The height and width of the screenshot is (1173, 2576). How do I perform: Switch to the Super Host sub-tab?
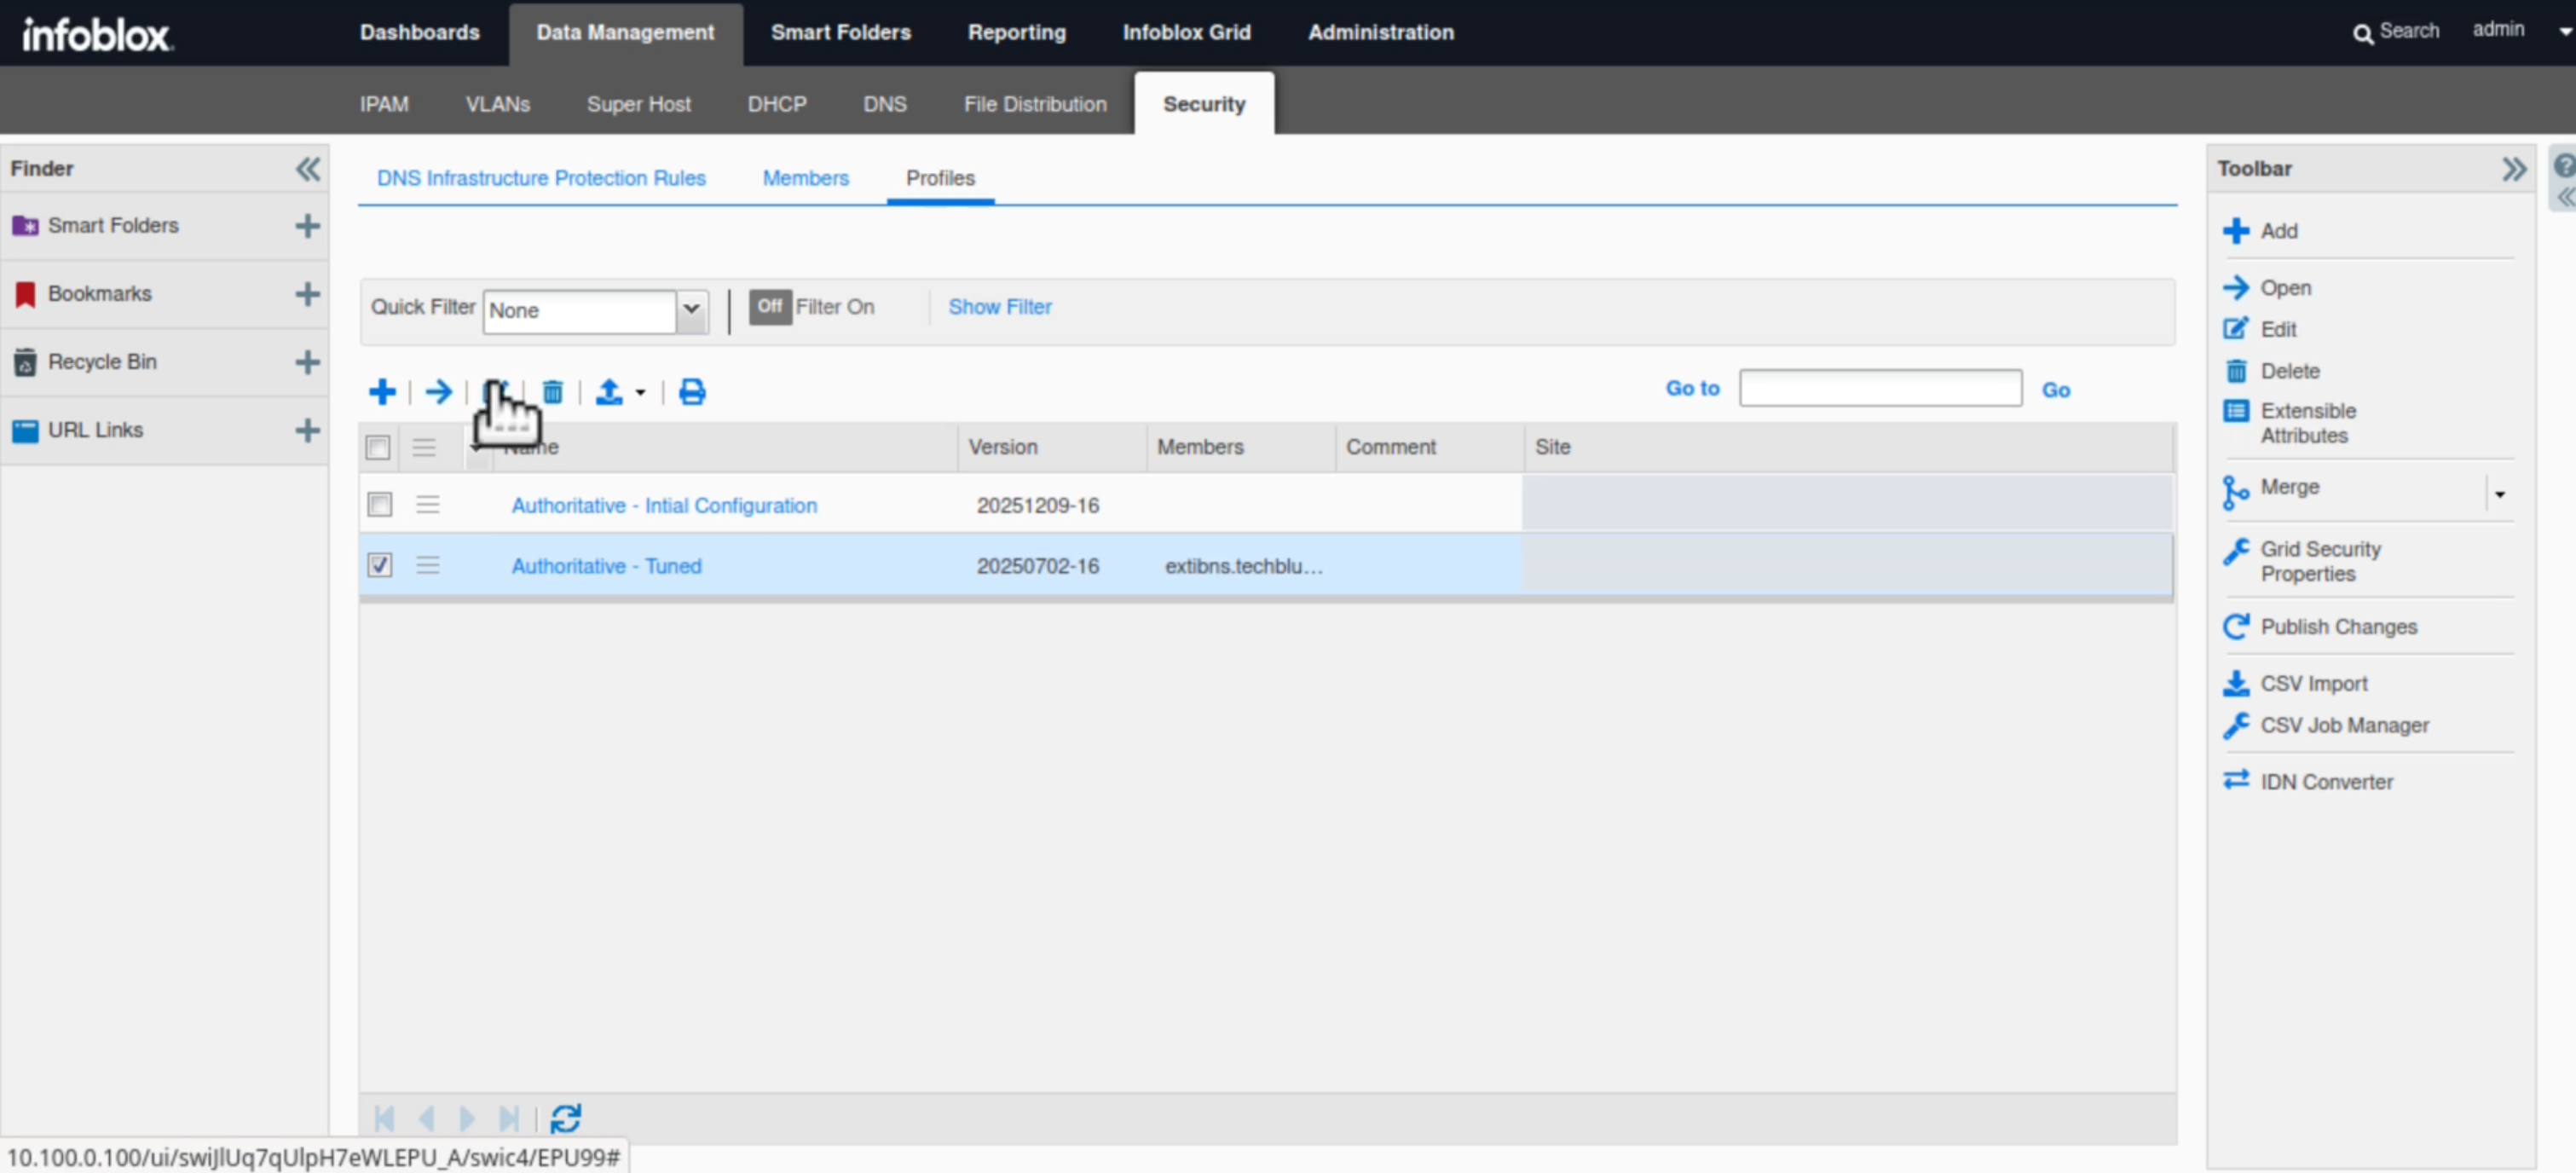click(x=639, y=104)
